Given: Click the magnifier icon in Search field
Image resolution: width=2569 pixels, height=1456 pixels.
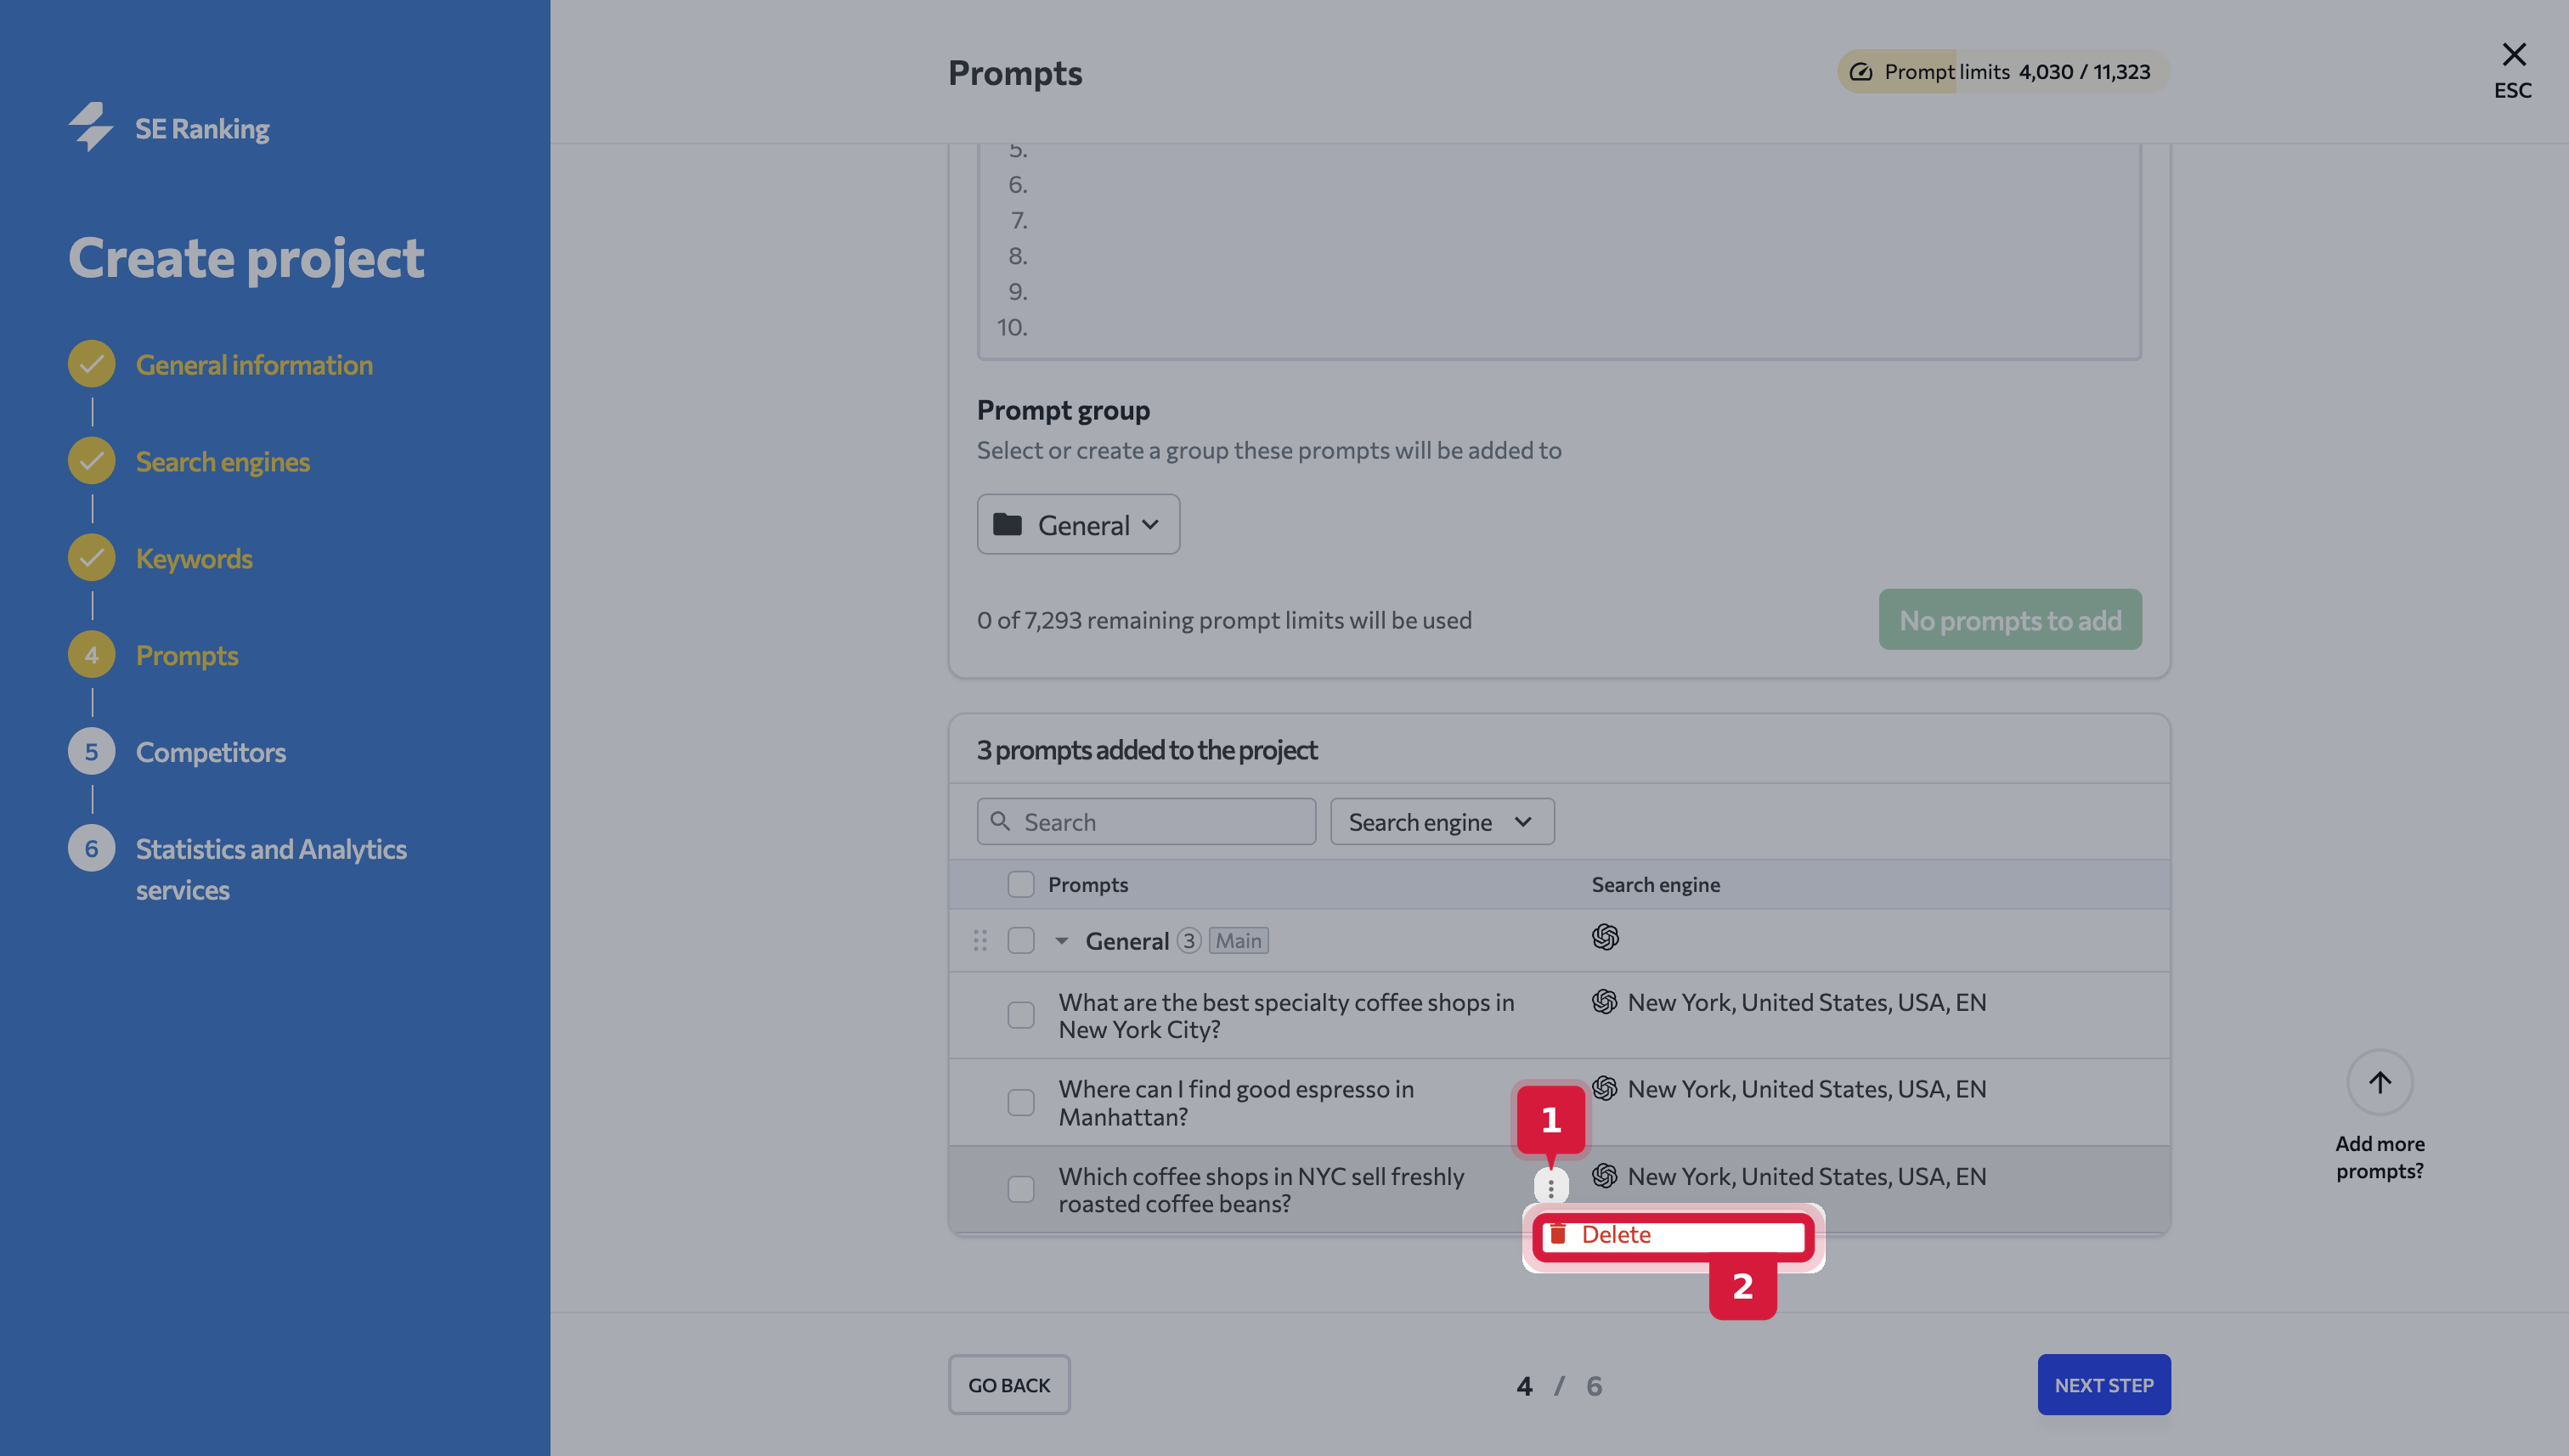Looking at the screenshot, I should pyautogui.click(x=999, y=821).
